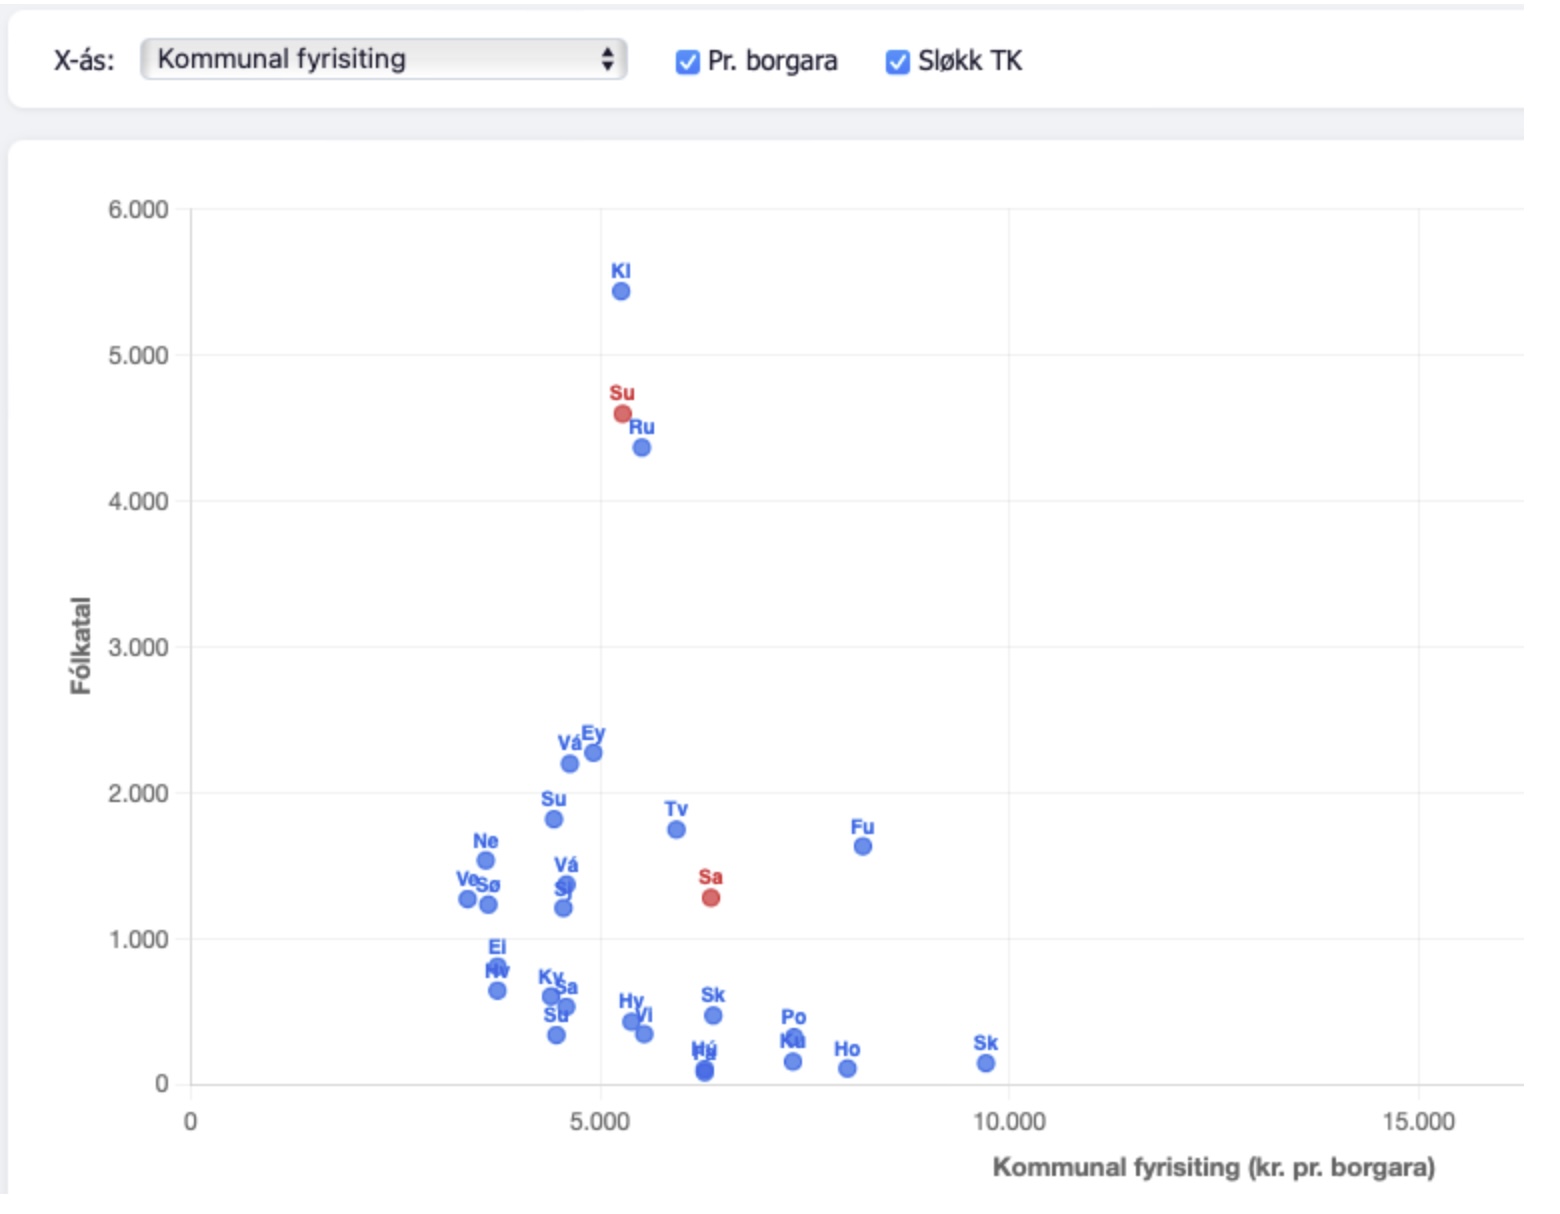Screen dimensions: 1560x1214
Task: Pick the 'Ve' data point
Action: 467,899
